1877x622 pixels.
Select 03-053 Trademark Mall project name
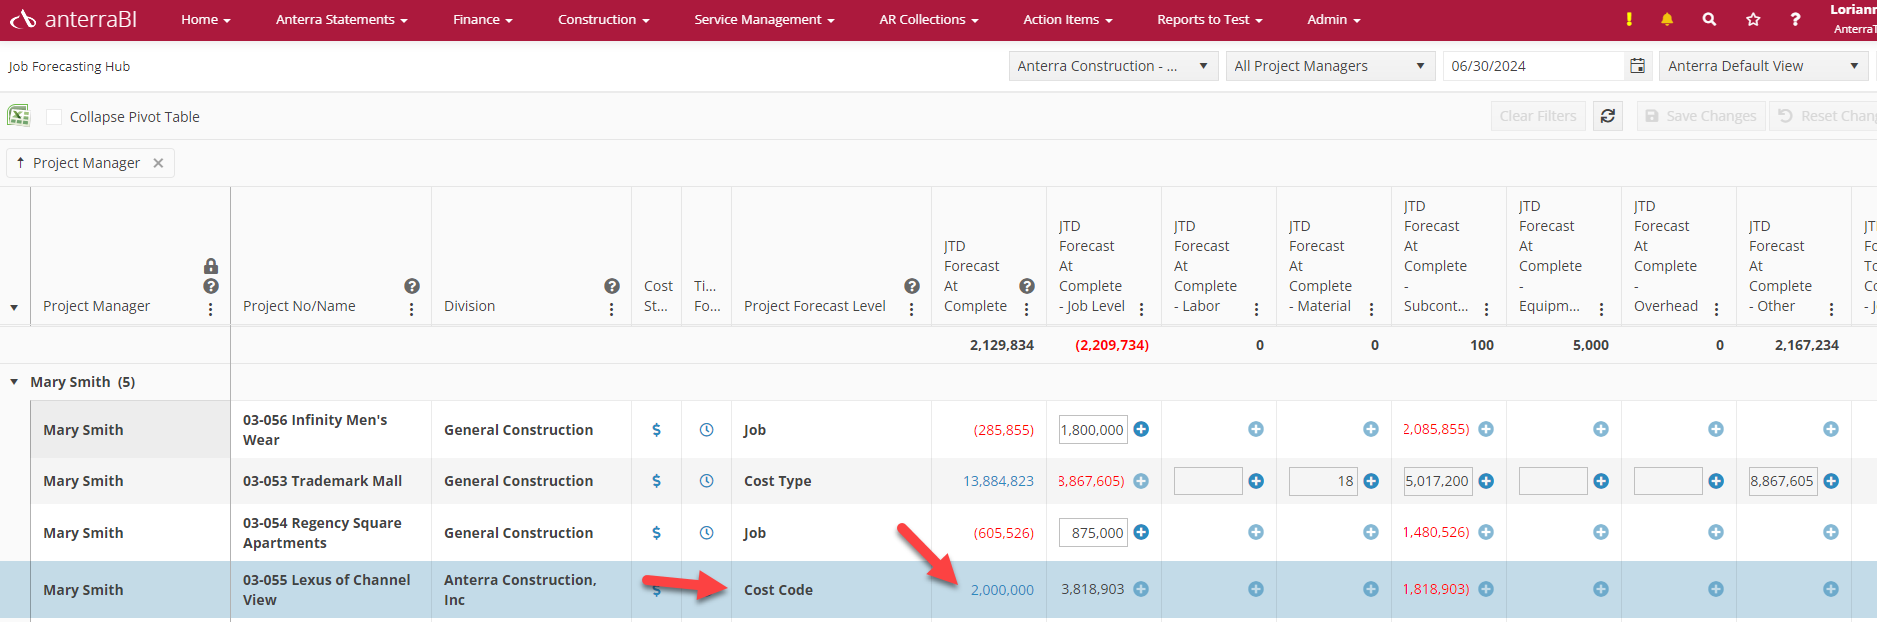click(322, 481)
